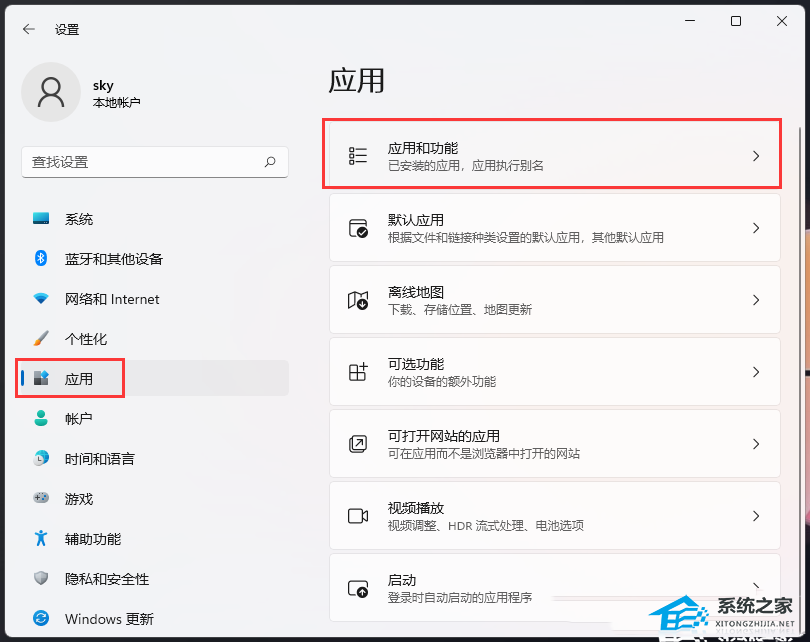Click the 系统 monitor icon
The height and width of the screenshot is (642, 810).
tap(41, 218)
